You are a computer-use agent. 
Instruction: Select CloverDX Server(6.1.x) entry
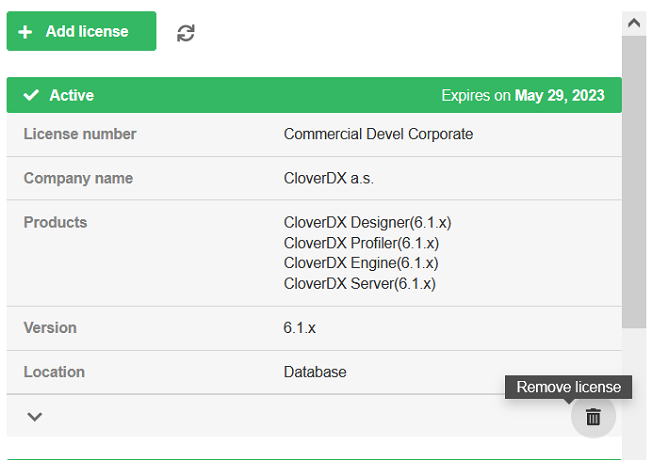pyautogui.click(x=360, y=284)
